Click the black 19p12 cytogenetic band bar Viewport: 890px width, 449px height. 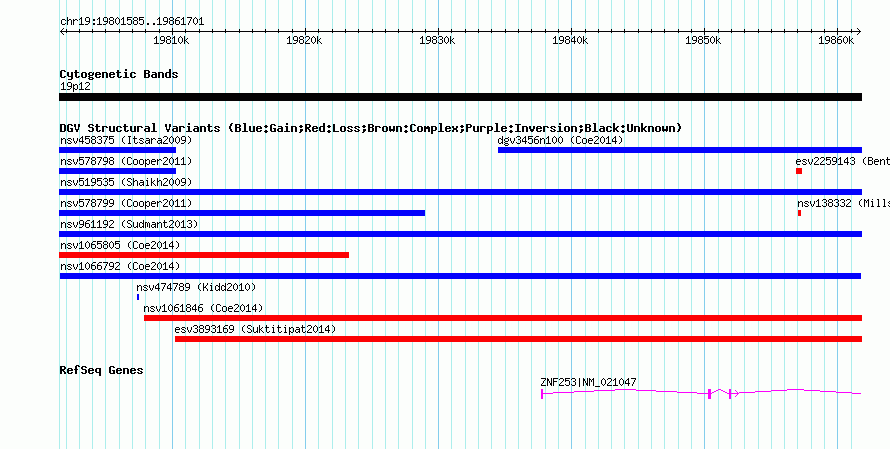pyautogui.click(x=460, y=97)
